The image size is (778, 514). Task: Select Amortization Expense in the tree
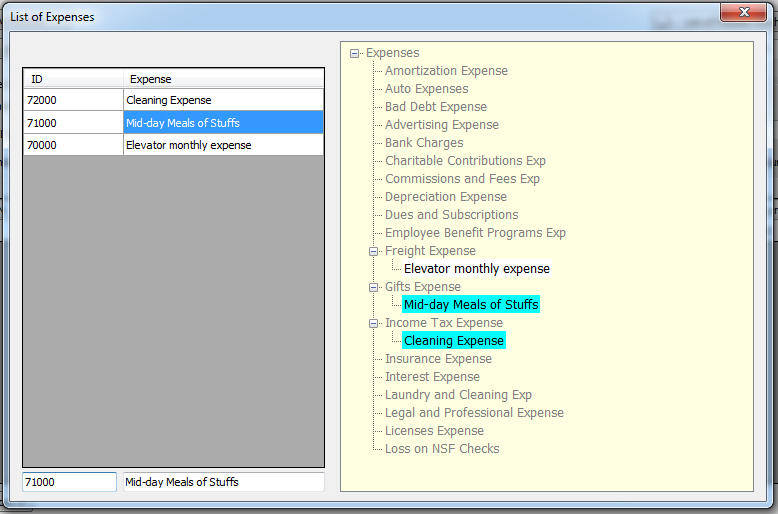point(446,71)
